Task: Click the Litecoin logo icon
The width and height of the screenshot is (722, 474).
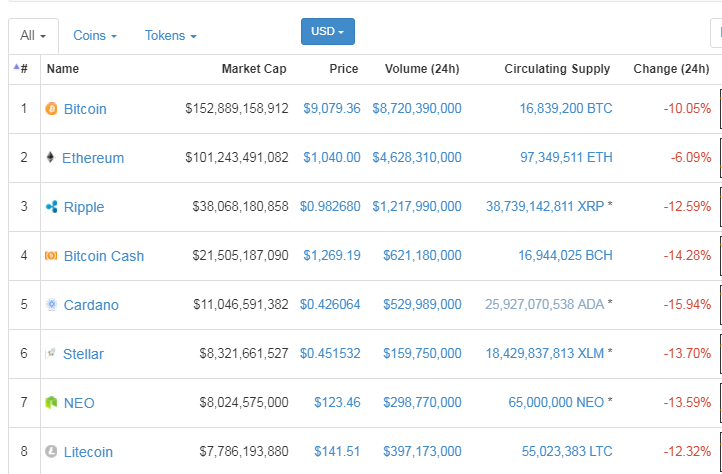Action: tap(52, 452)
